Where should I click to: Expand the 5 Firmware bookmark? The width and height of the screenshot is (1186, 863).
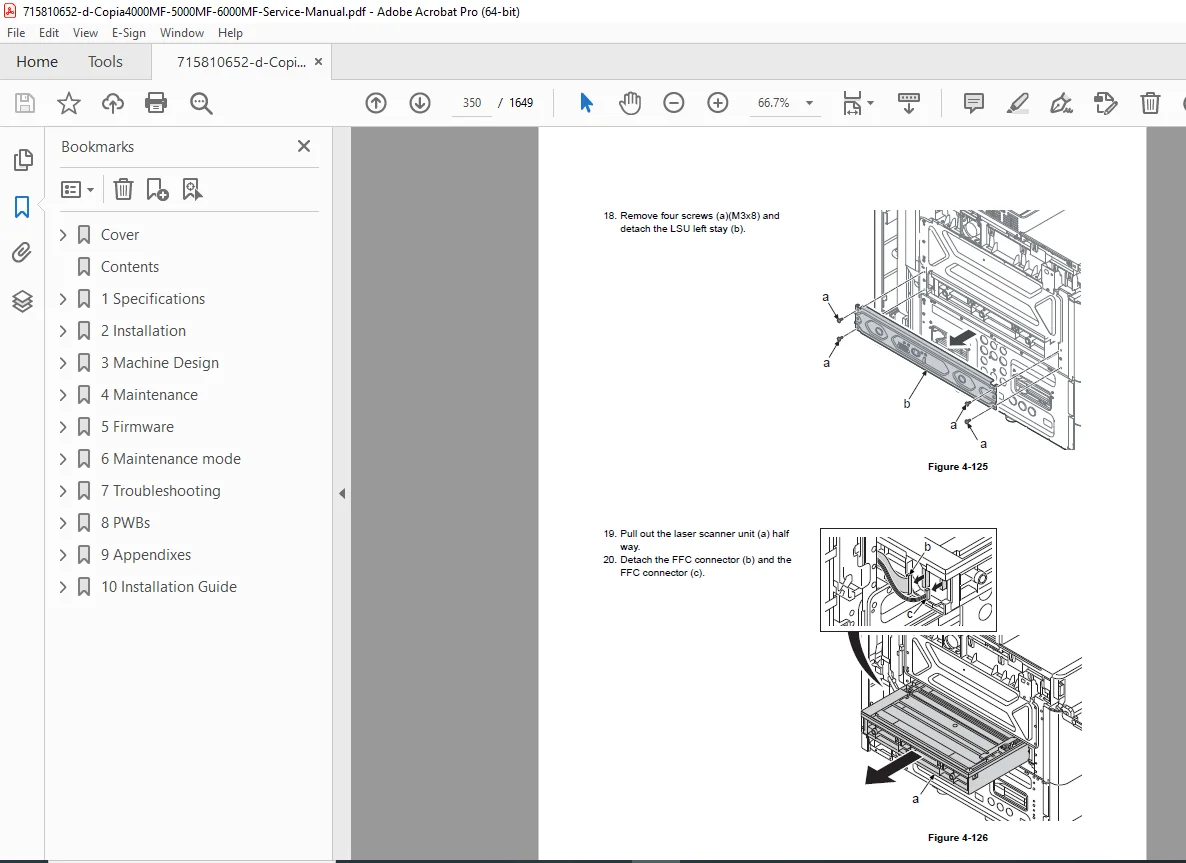click(63, 427)
